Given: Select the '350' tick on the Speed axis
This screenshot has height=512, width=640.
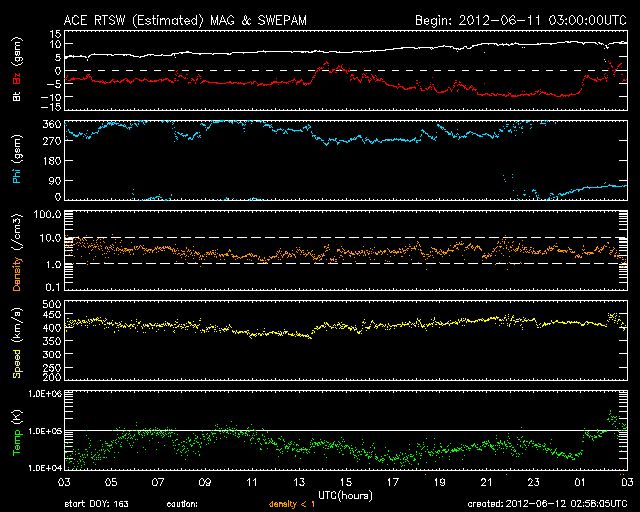Looking at the screenshot, I should [x=51, y=341].
